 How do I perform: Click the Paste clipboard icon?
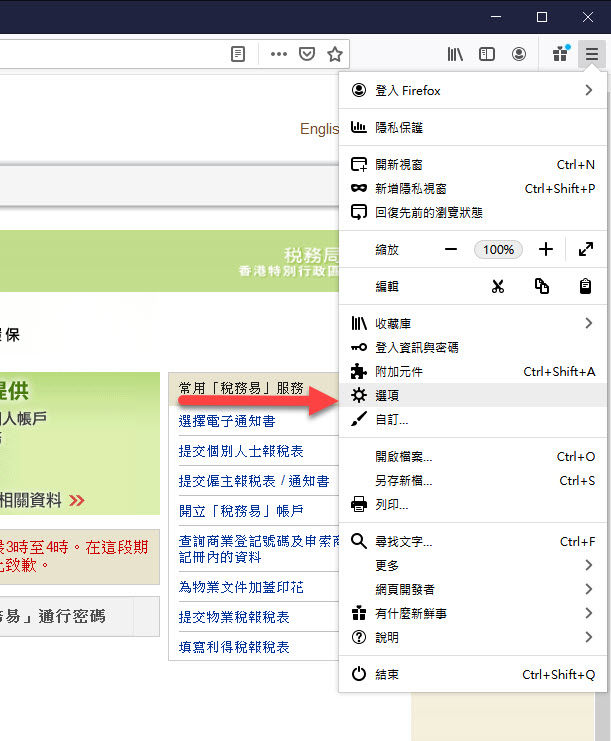[585, 286]
